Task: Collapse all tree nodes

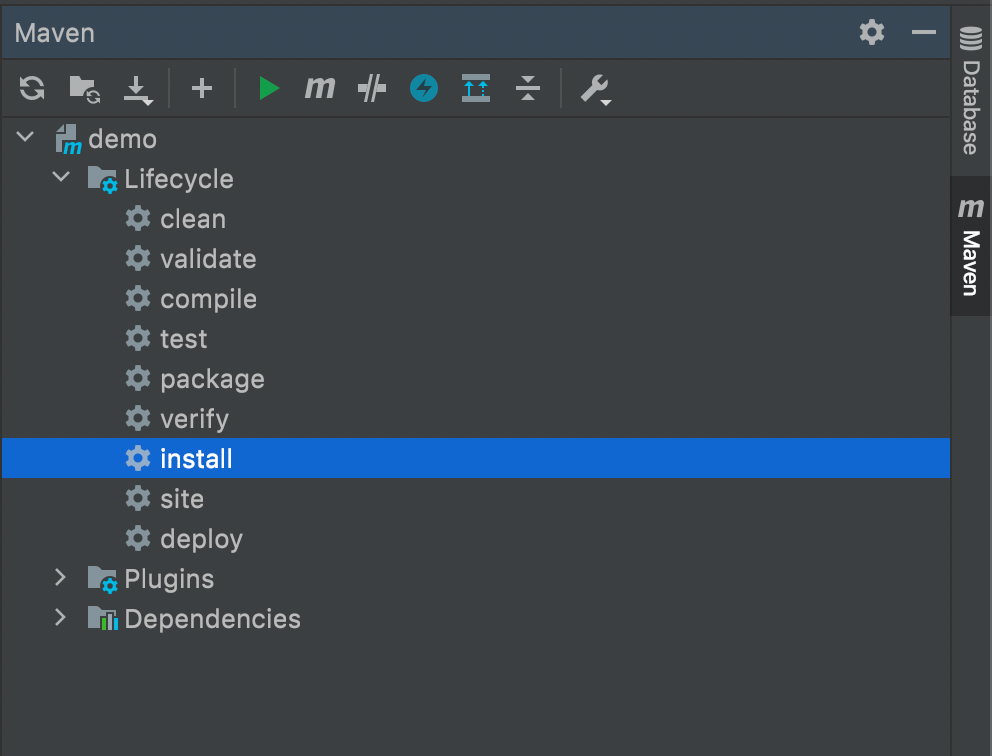Action: point(528,89)
